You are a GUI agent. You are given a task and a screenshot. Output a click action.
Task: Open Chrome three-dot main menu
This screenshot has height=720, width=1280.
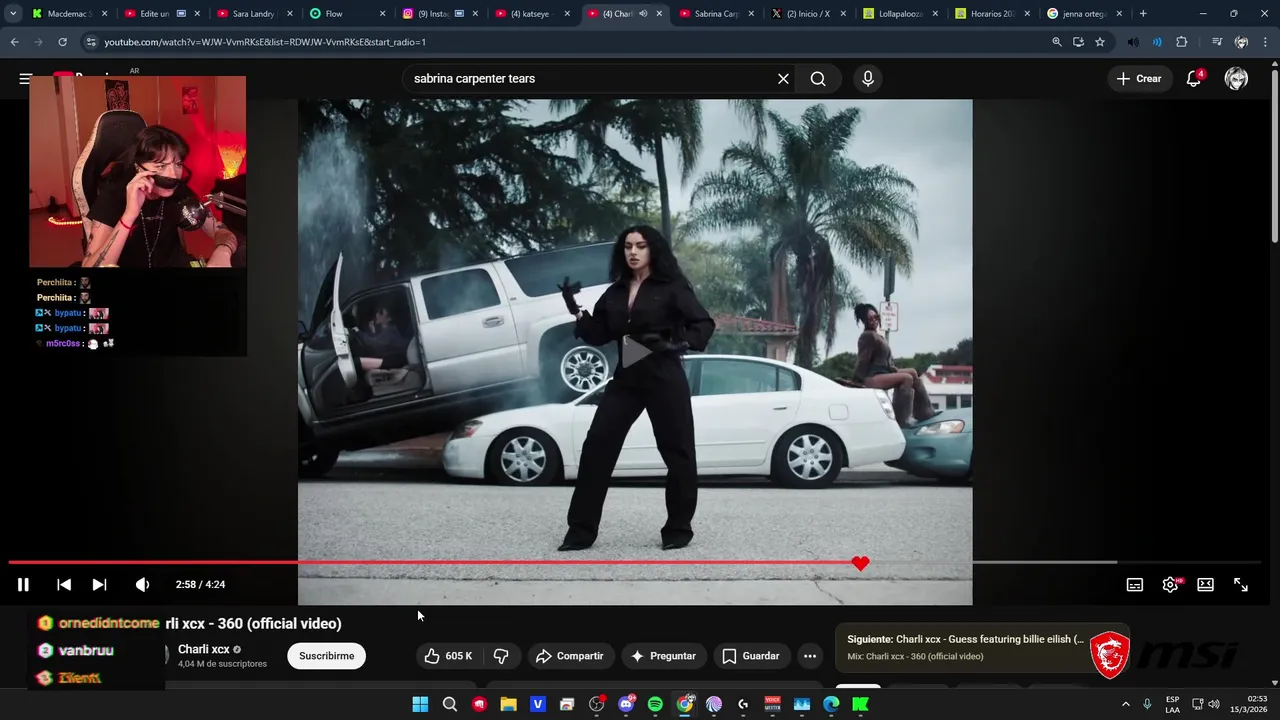(1265, 42)
